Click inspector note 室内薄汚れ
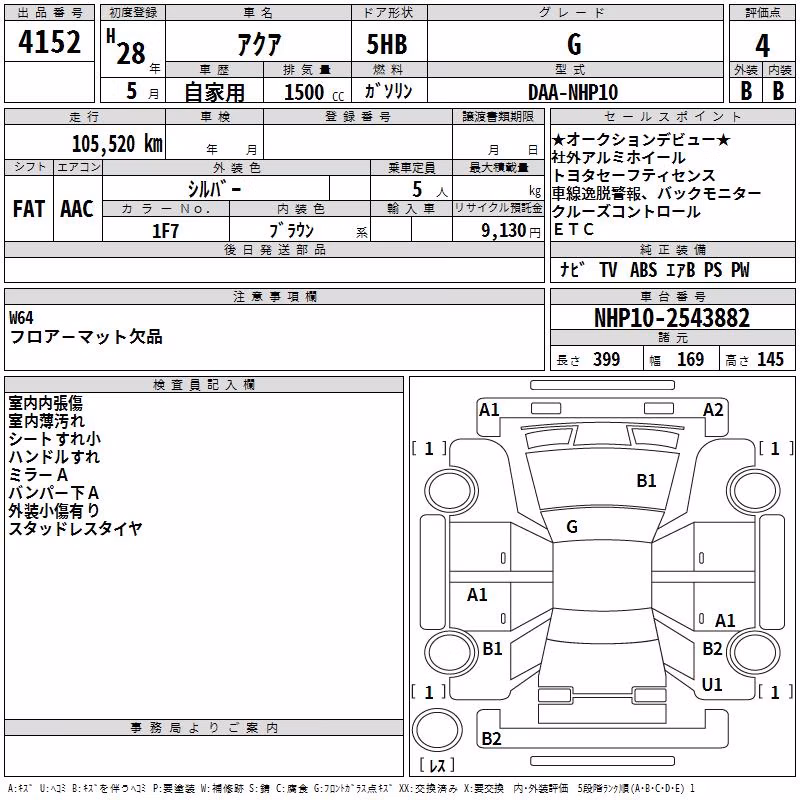800x800 pixels. [46, 421]
